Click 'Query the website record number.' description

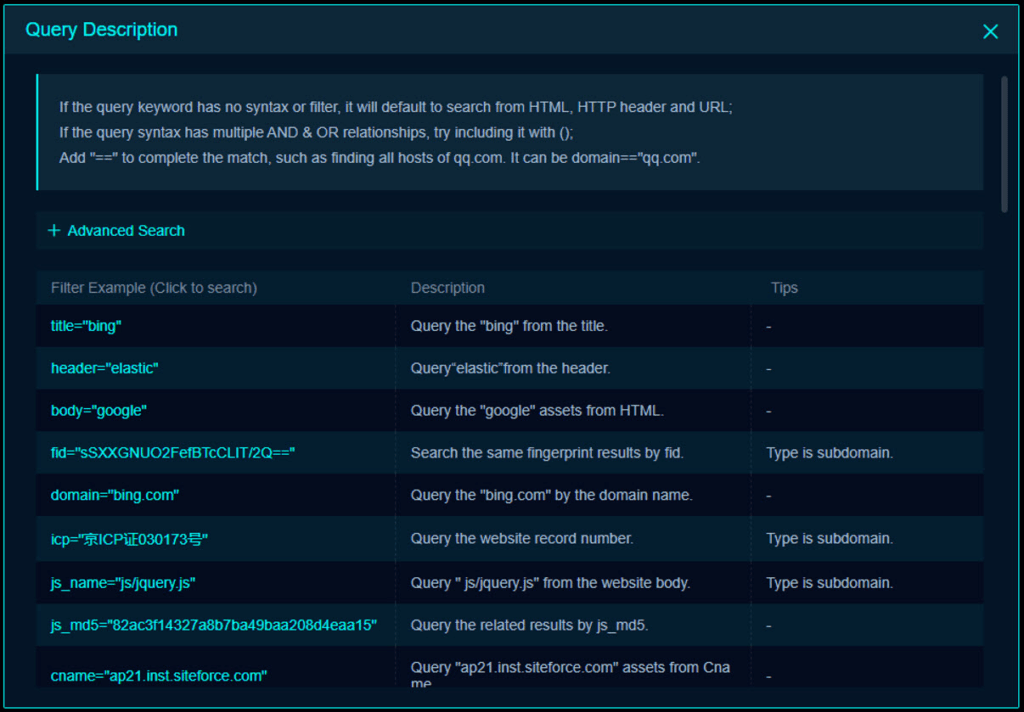(522, 539)
